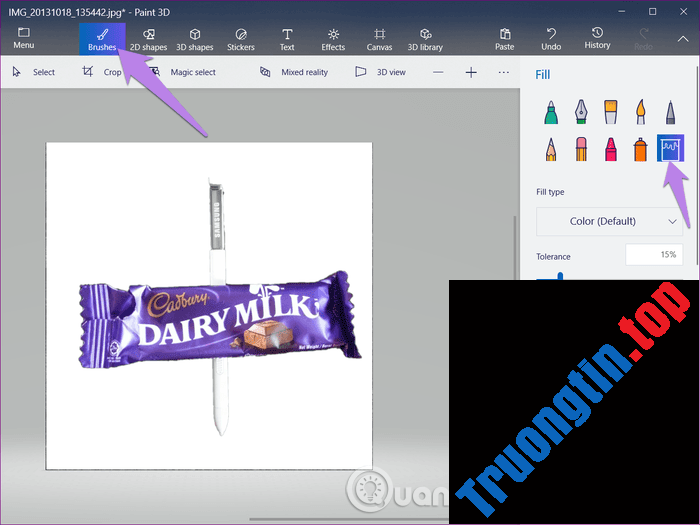Viewport: 700px width, 525px height.
Task: Select the orange Spray can brush
Action: (x=641, y=149)
